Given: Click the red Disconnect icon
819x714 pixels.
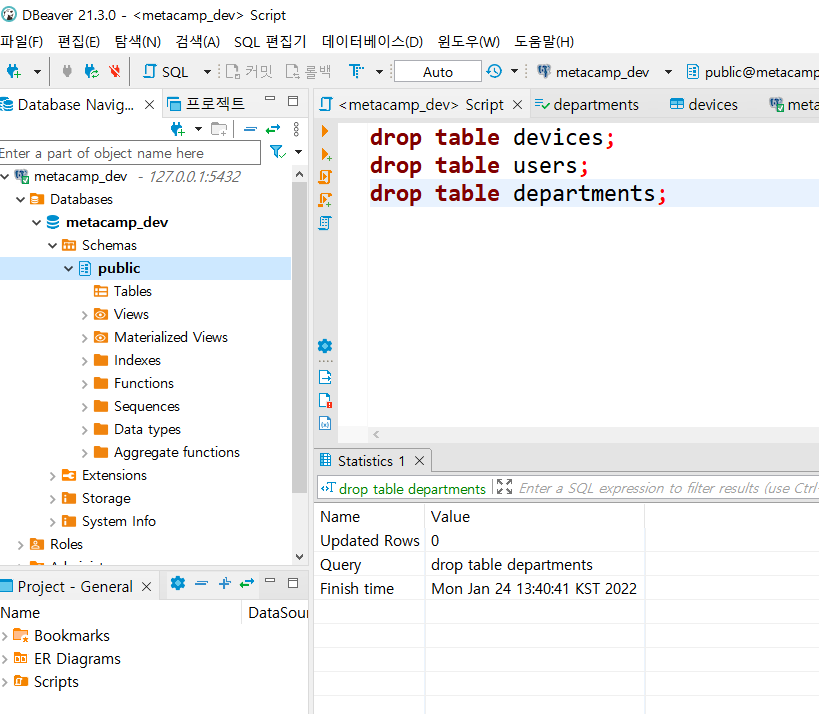Looking at the screenshot, I should pyautogui.click(x=115, y=71).
